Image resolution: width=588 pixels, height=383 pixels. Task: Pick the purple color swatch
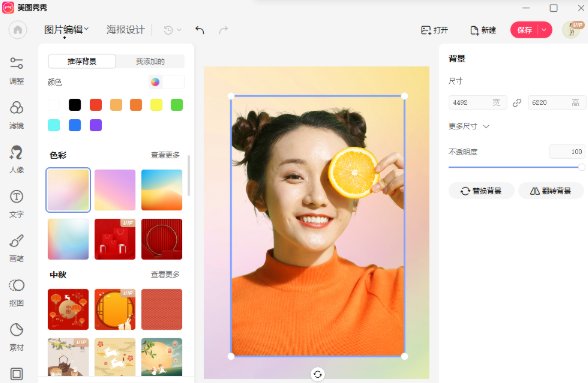coord(96,125)
